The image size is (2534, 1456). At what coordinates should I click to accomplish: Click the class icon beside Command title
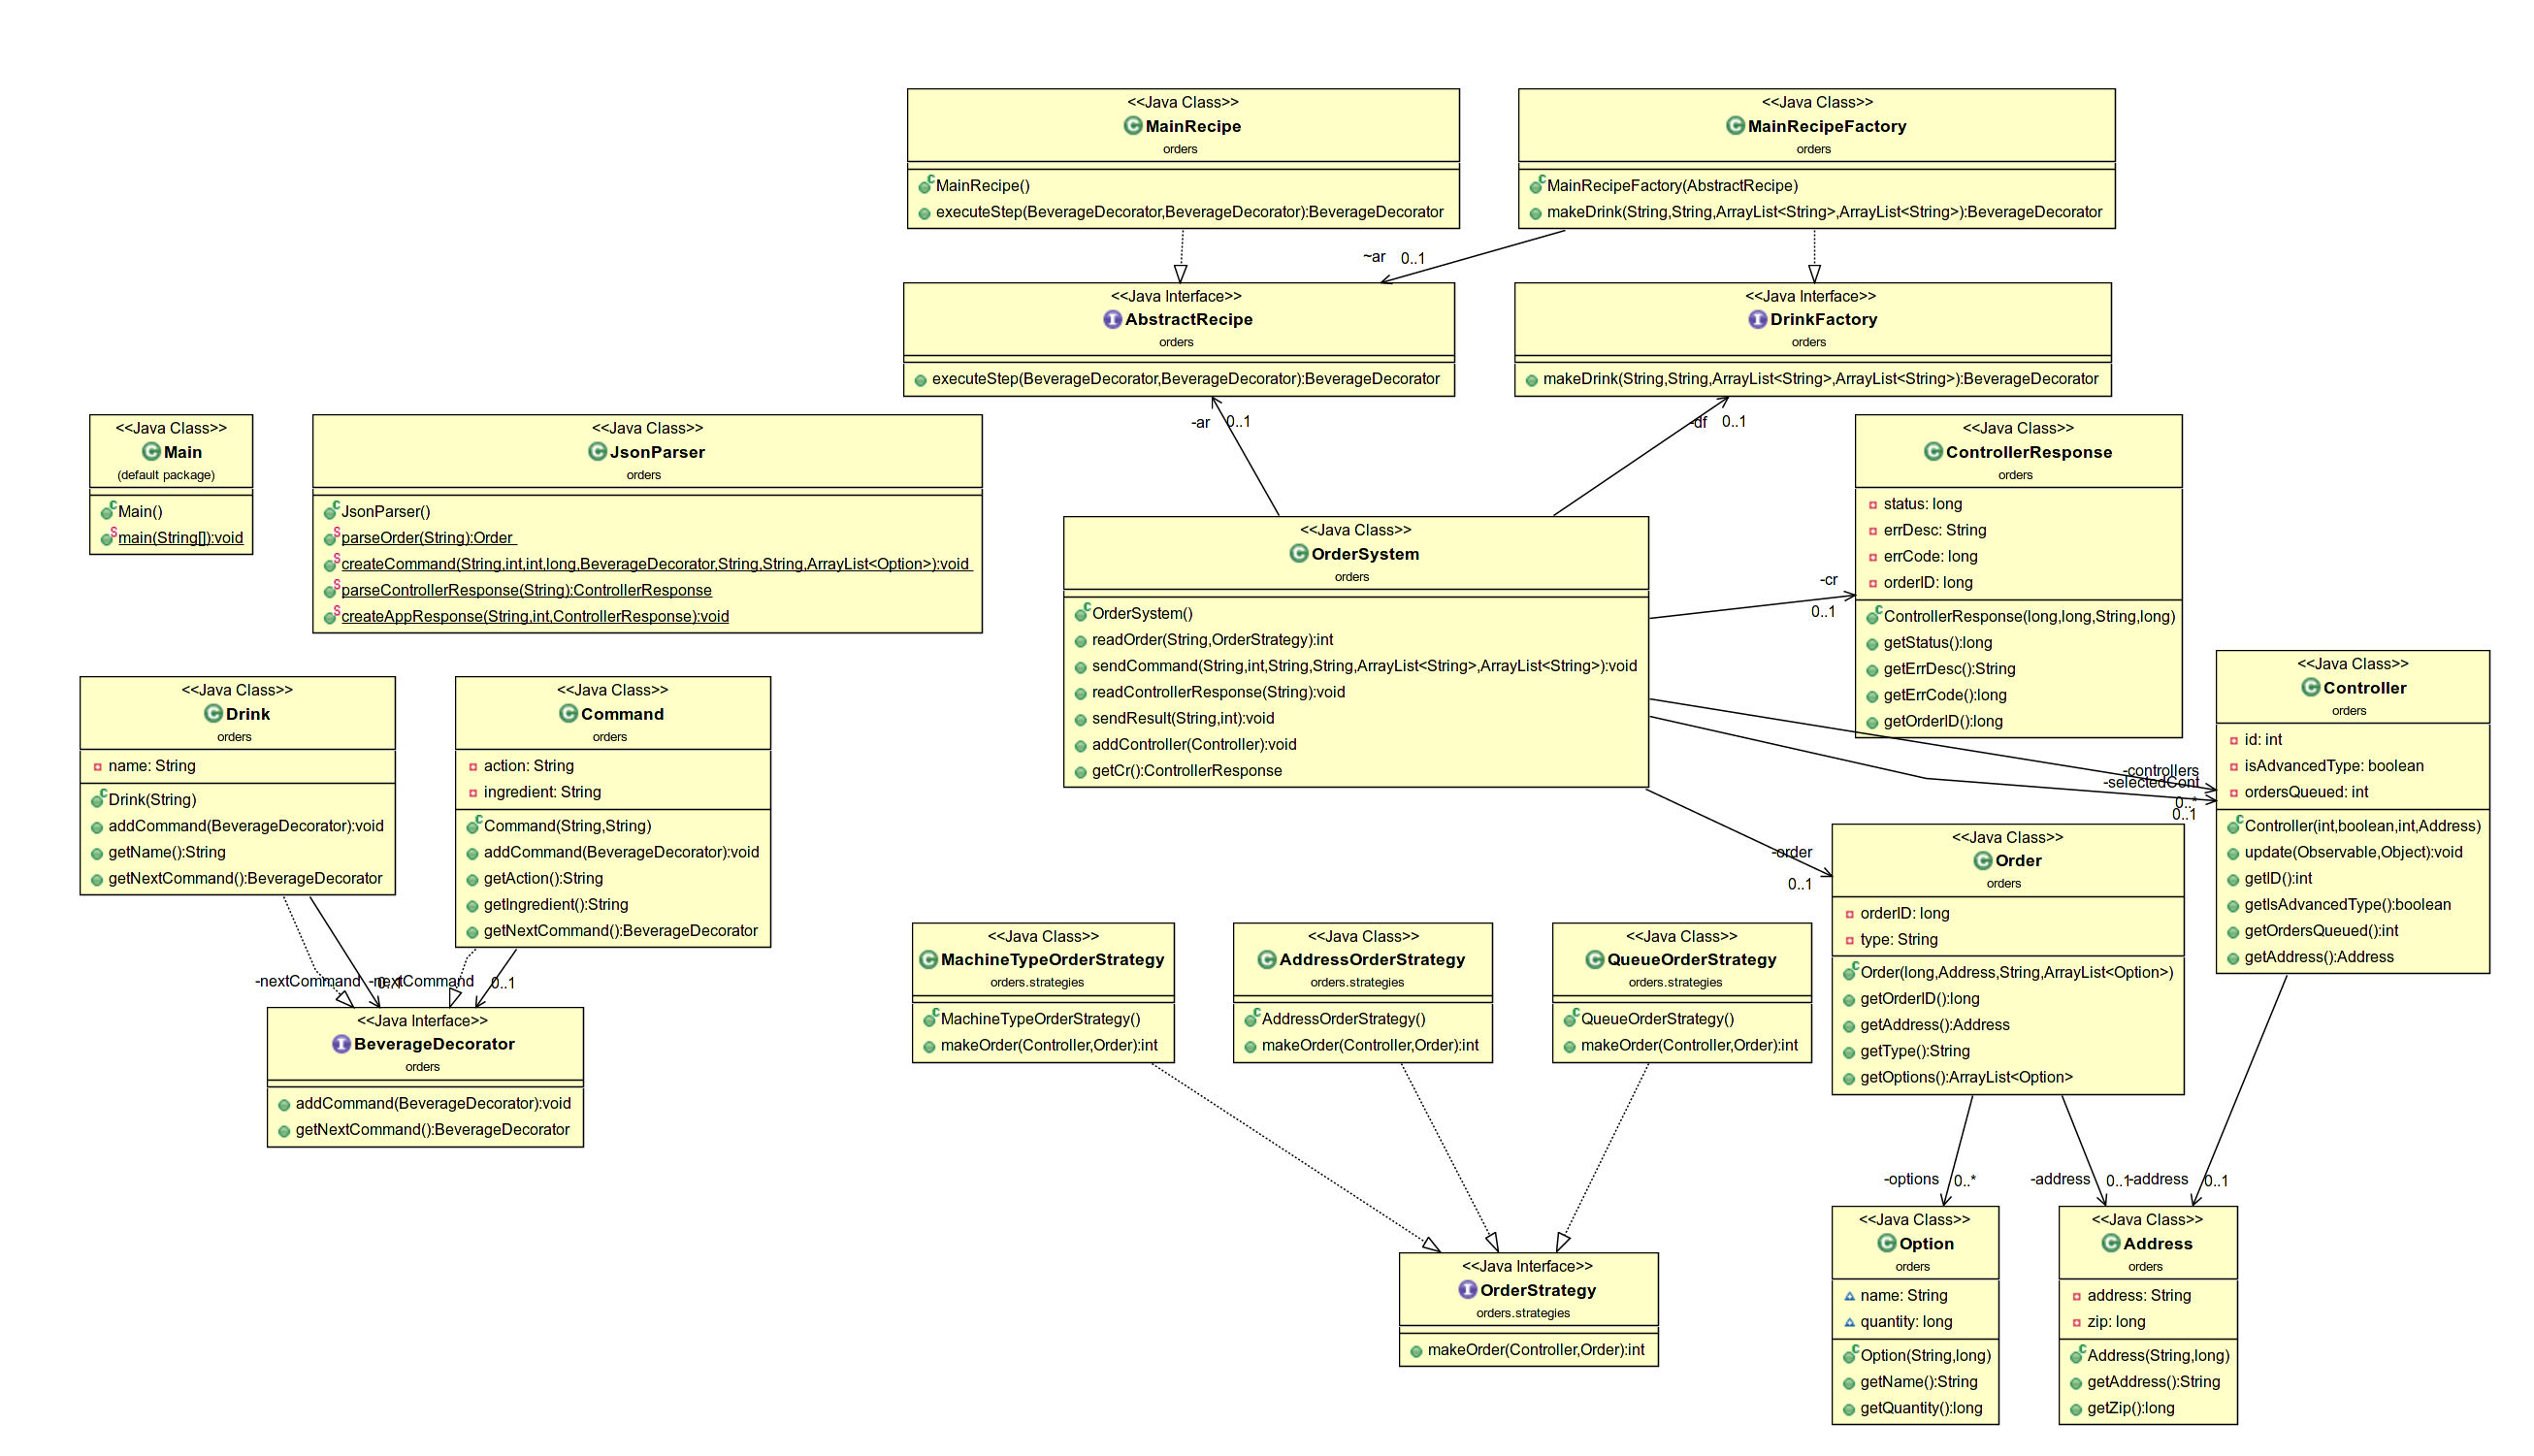click(569, 714)
